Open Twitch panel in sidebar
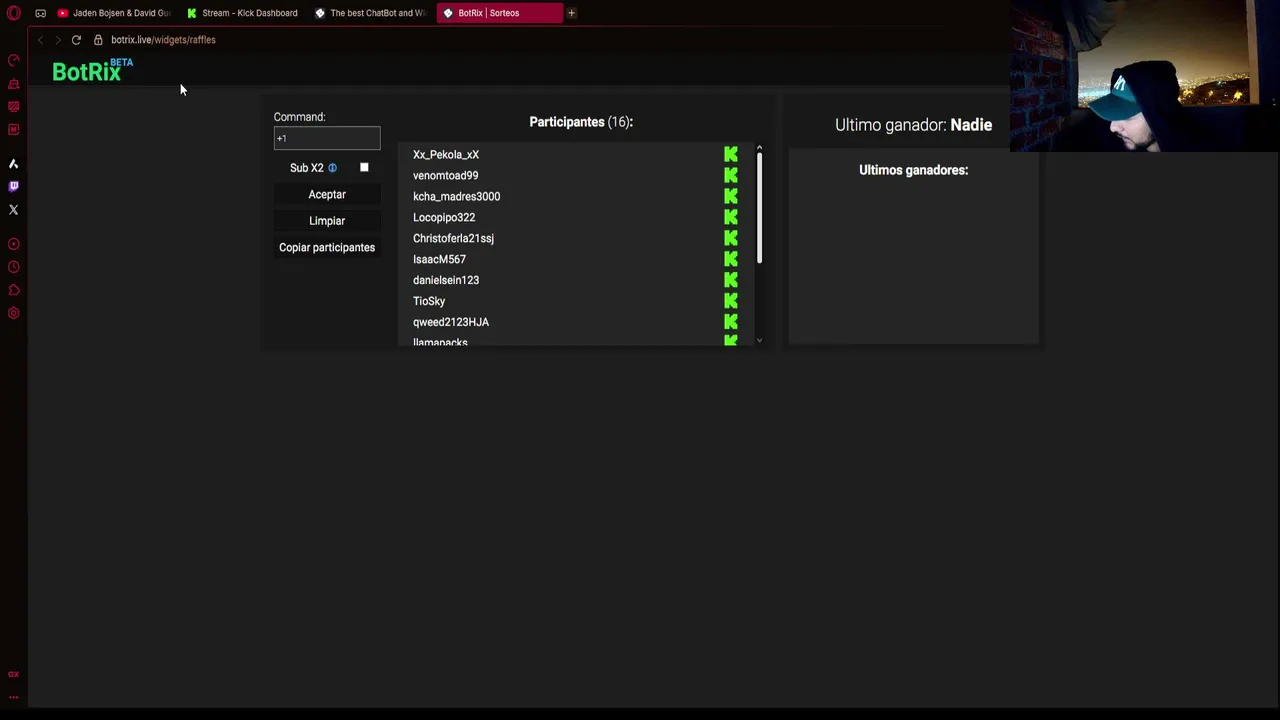This screenshot has width=1280, height=720. [x=13, y=186]
